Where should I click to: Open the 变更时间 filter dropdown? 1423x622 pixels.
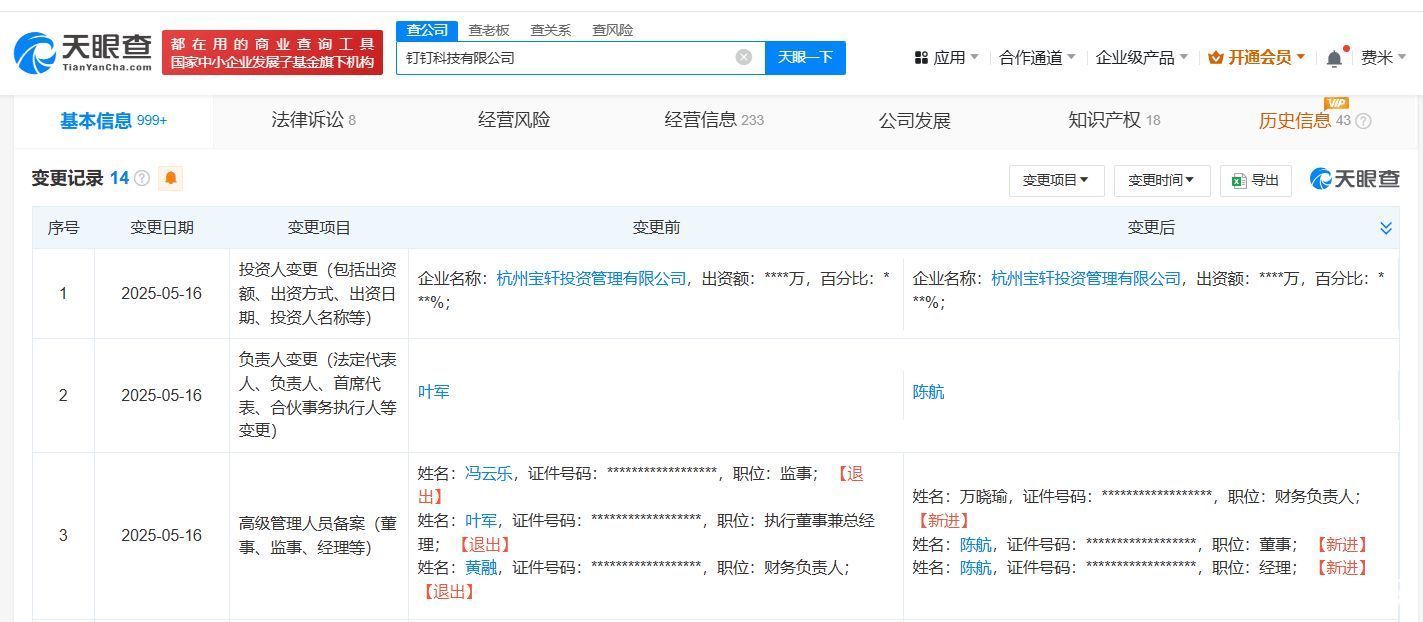pyautogui.click(x=1162, y=180)
